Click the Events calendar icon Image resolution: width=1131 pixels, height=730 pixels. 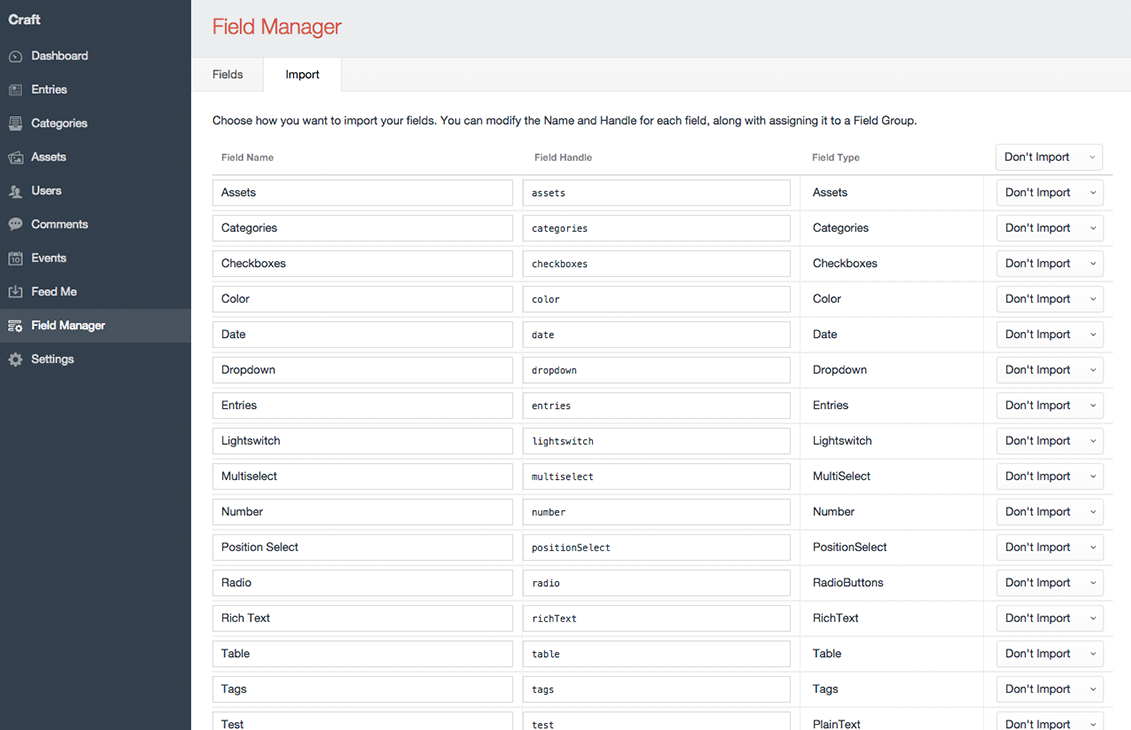[x=15, y=258]
